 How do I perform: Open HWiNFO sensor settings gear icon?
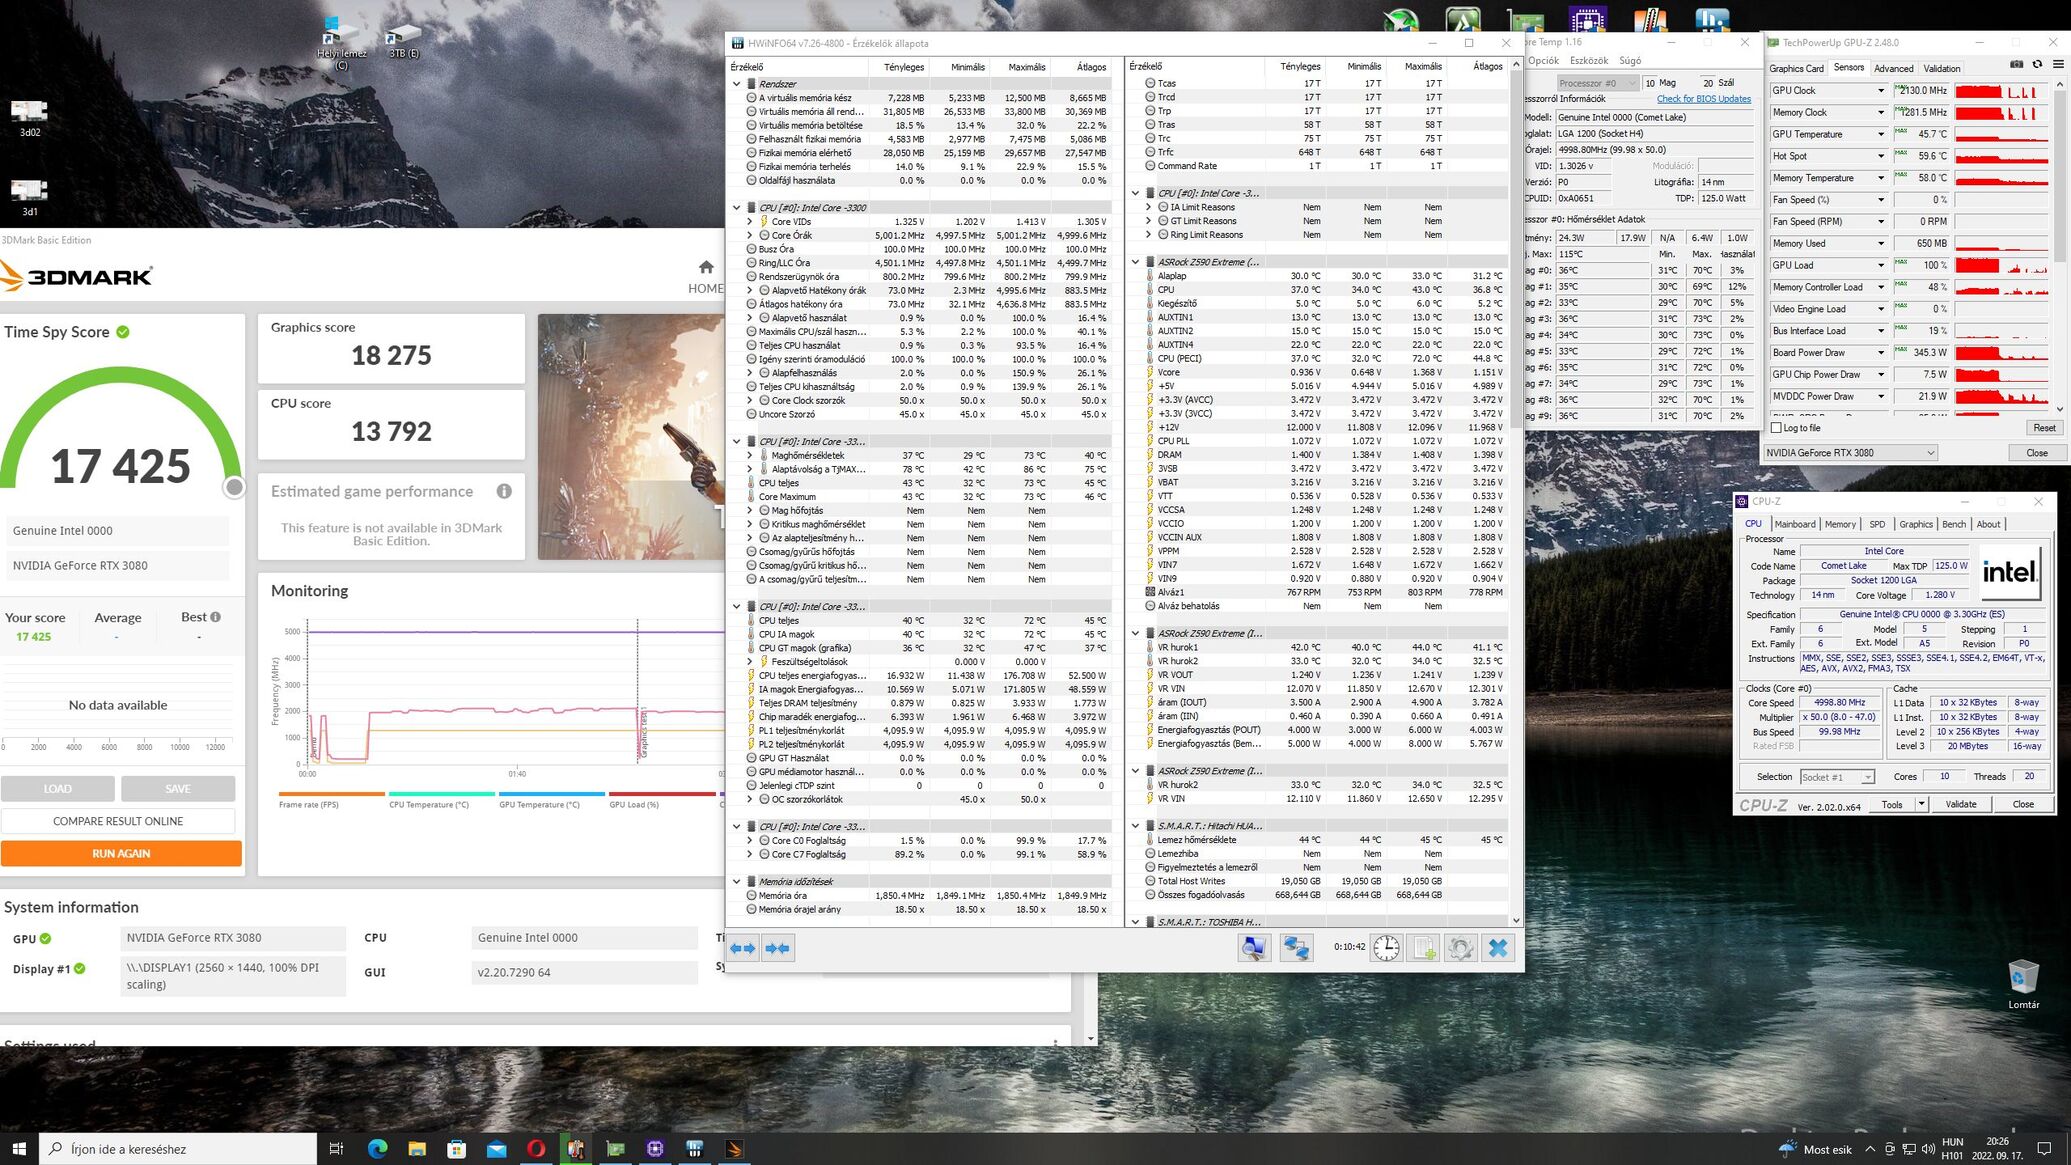click(x=1460, y=948)
